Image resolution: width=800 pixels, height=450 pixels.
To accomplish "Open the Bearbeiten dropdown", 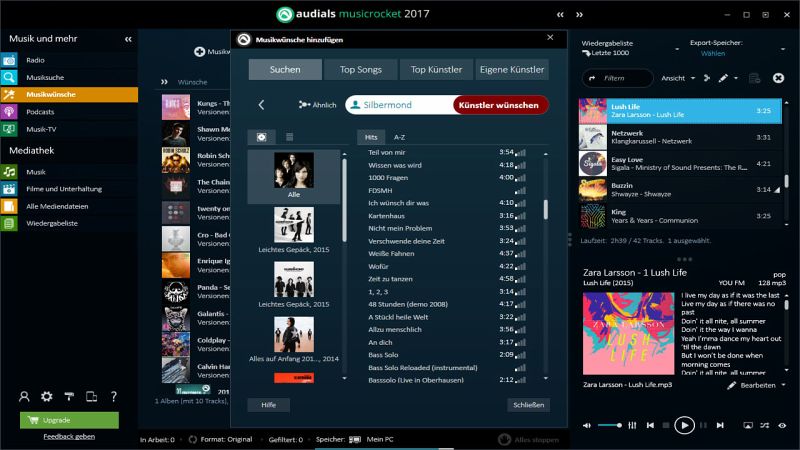I will click(x=757, y=385).
